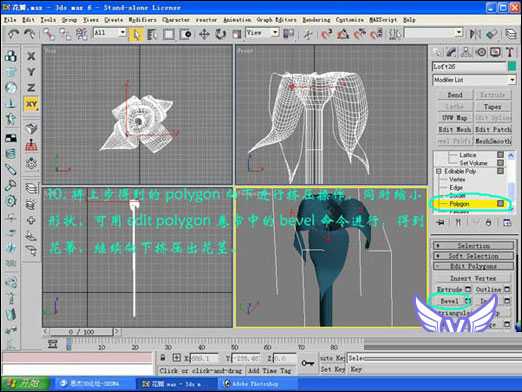Apply the Taper modifier button
This screenshot has height=392, width=522.
coord(493,107)
